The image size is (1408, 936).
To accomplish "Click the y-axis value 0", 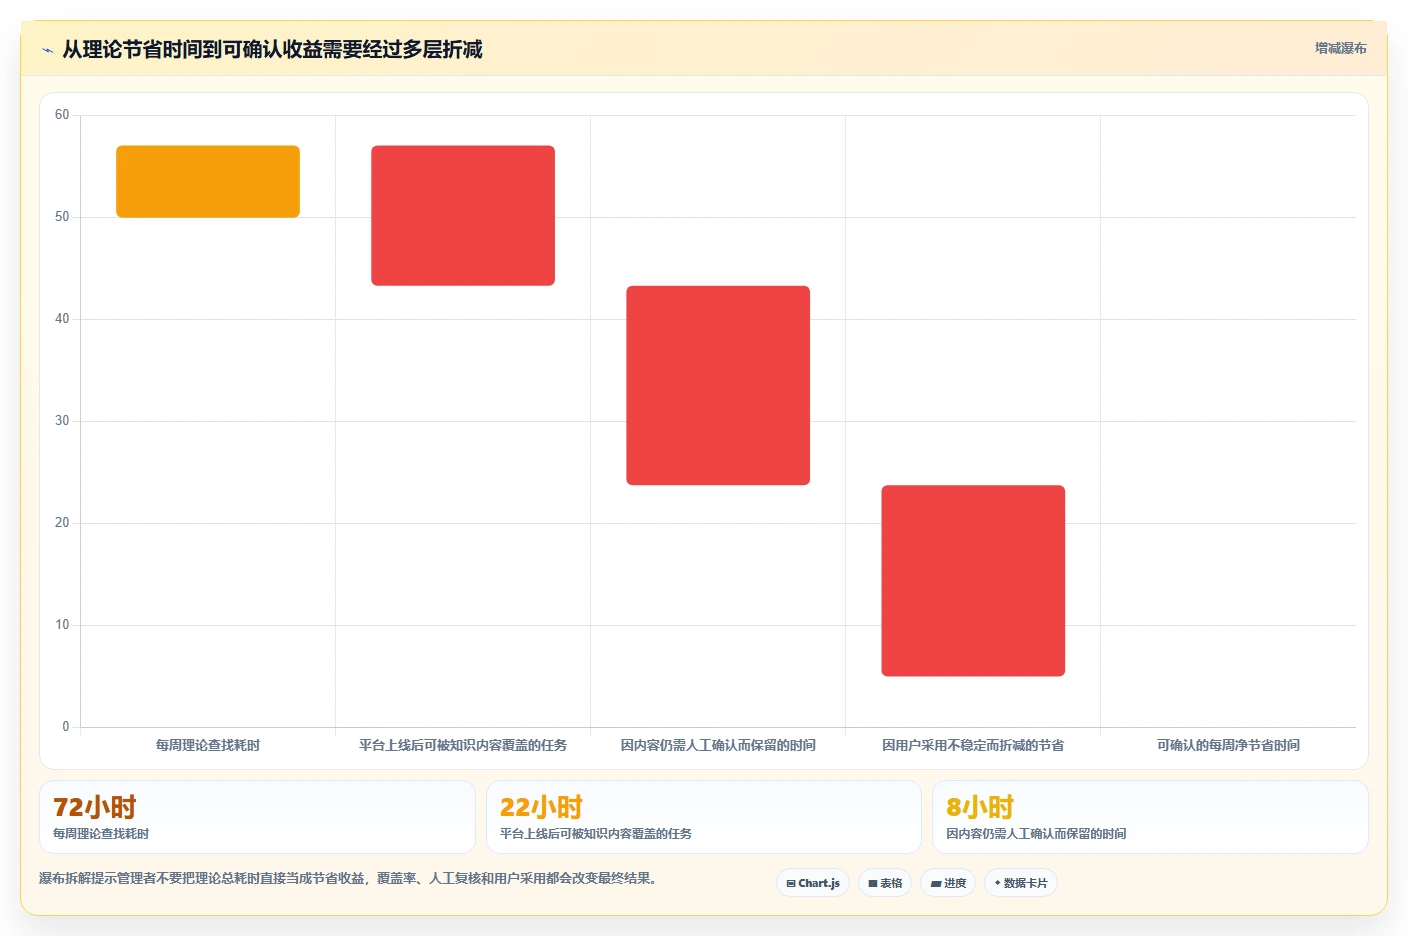I will tap(66, 727).
